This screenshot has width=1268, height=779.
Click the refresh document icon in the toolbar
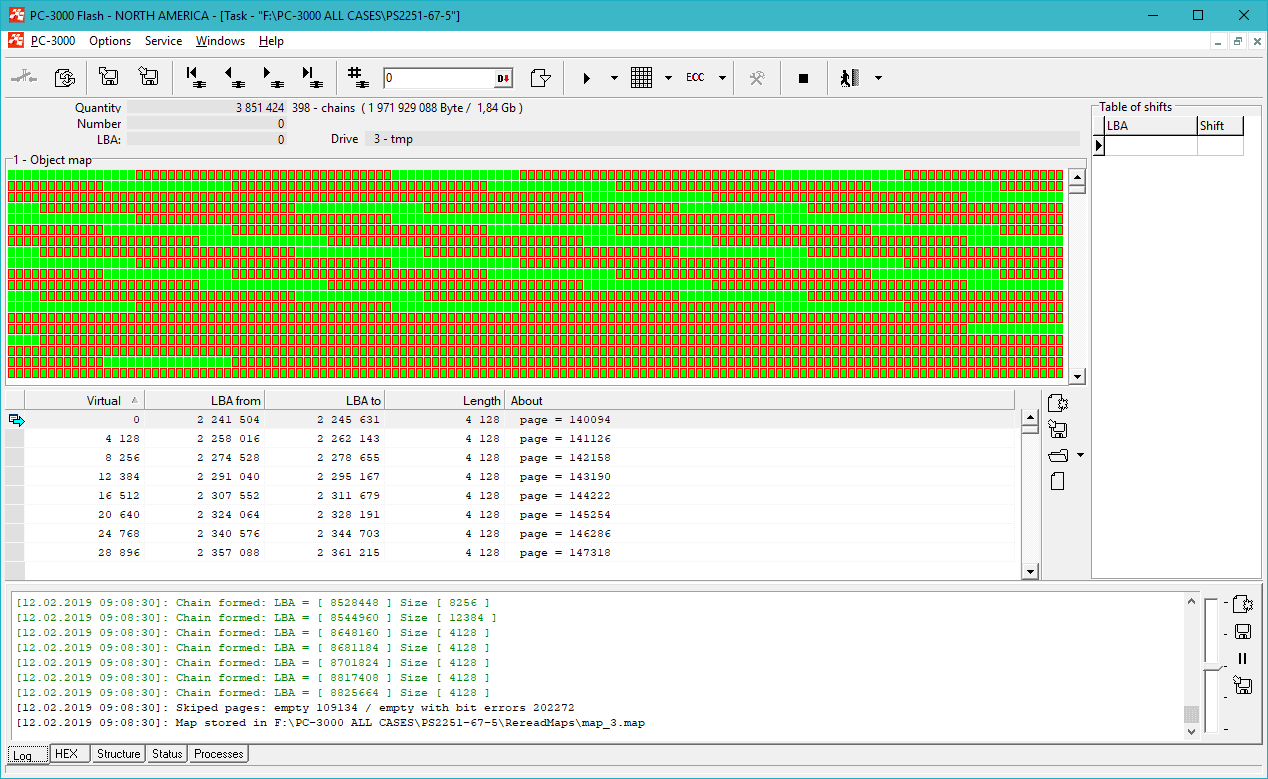tap(64, 78)
